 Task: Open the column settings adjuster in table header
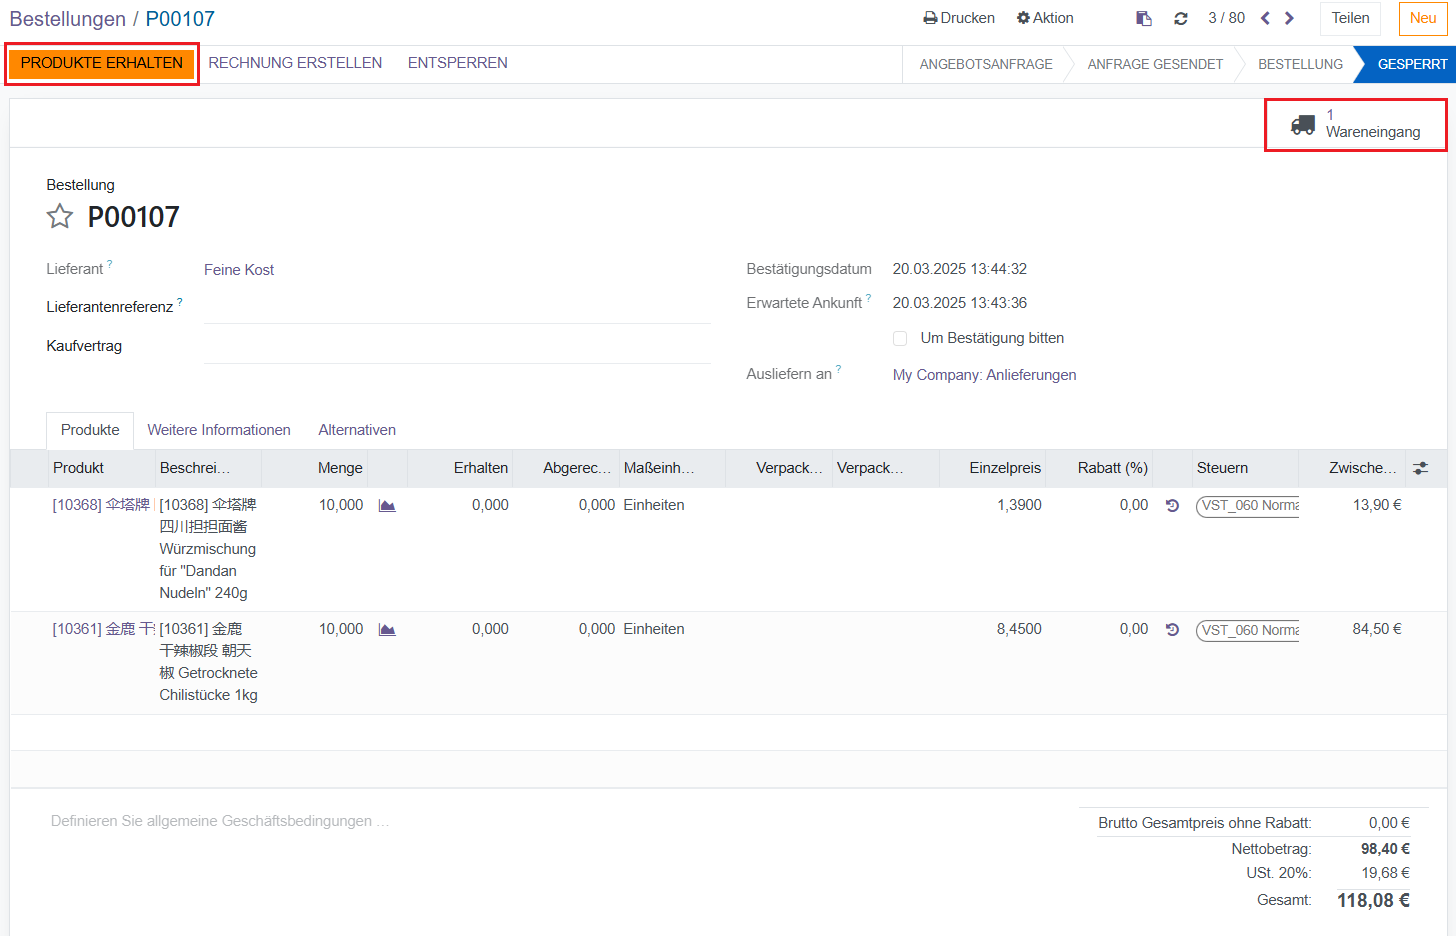(x=1420, y=468)
